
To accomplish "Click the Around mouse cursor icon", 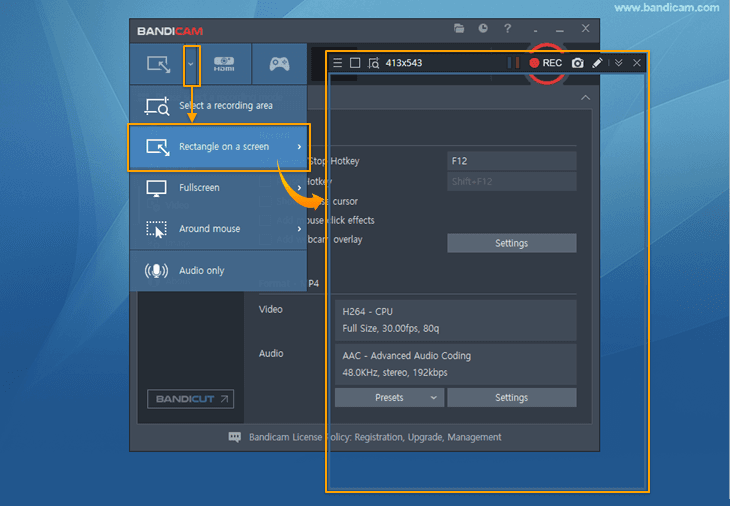I will click(156, 229).
